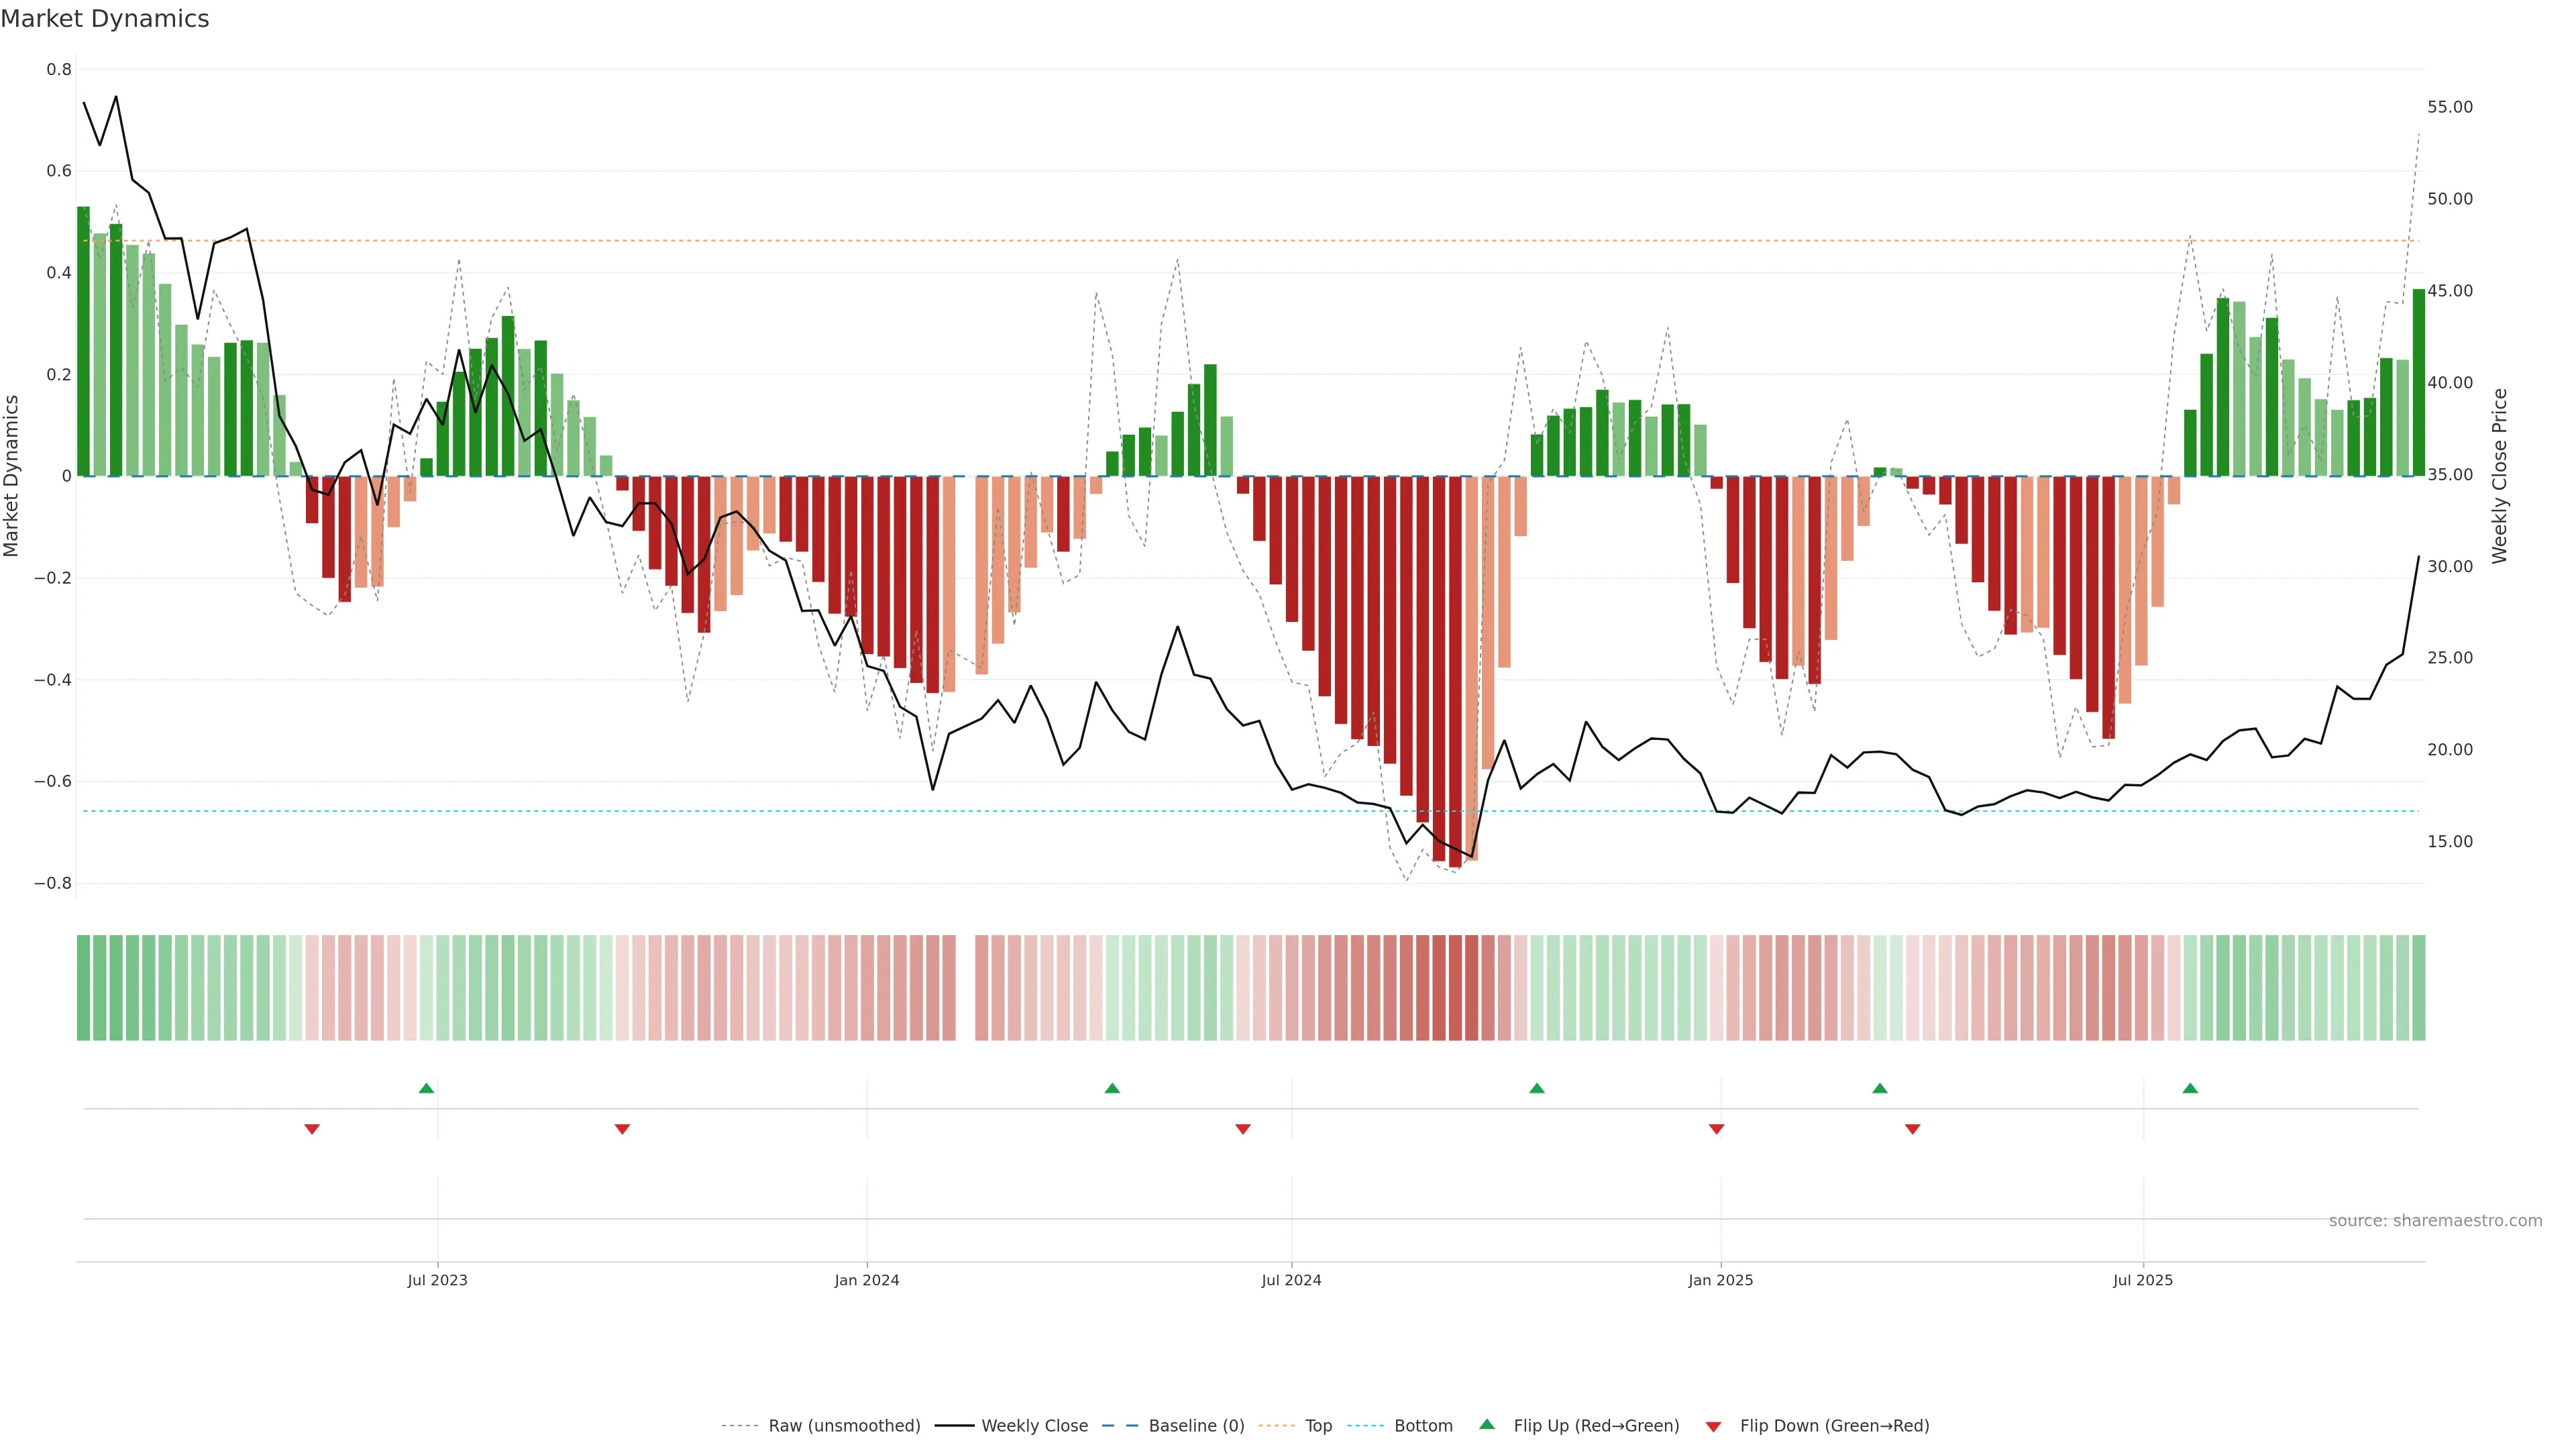This screenshot has width=2576, height=1449.
Task: Click the Flip Up legend triangle icon
Action: click(1487, 1424)
